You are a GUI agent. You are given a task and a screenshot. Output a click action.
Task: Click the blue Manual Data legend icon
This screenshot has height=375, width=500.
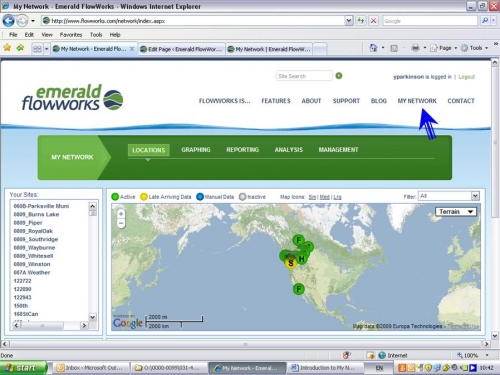[200, 197]
